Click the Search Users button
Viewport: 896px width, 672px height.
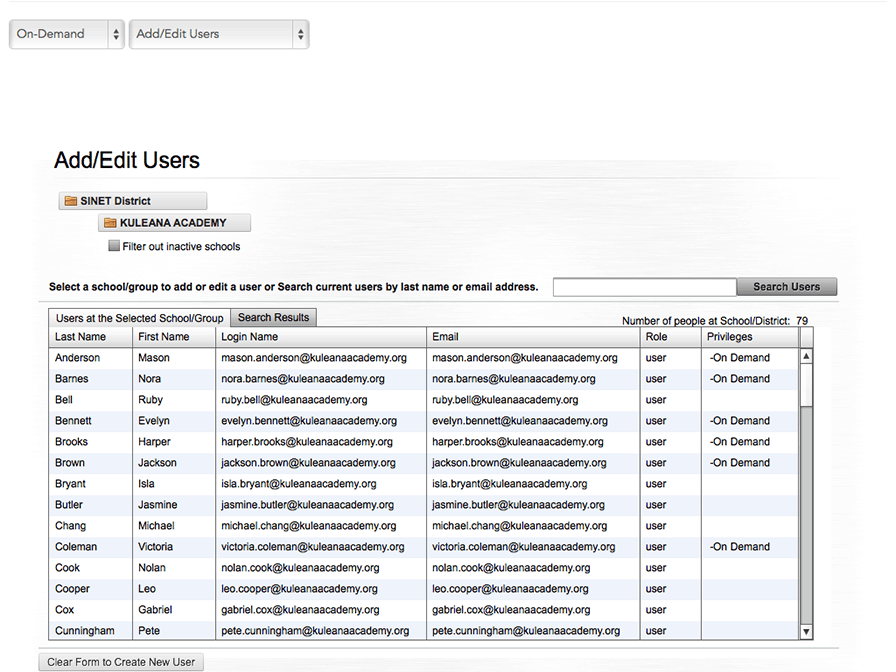pyautogui.click(x=786, y=287)
